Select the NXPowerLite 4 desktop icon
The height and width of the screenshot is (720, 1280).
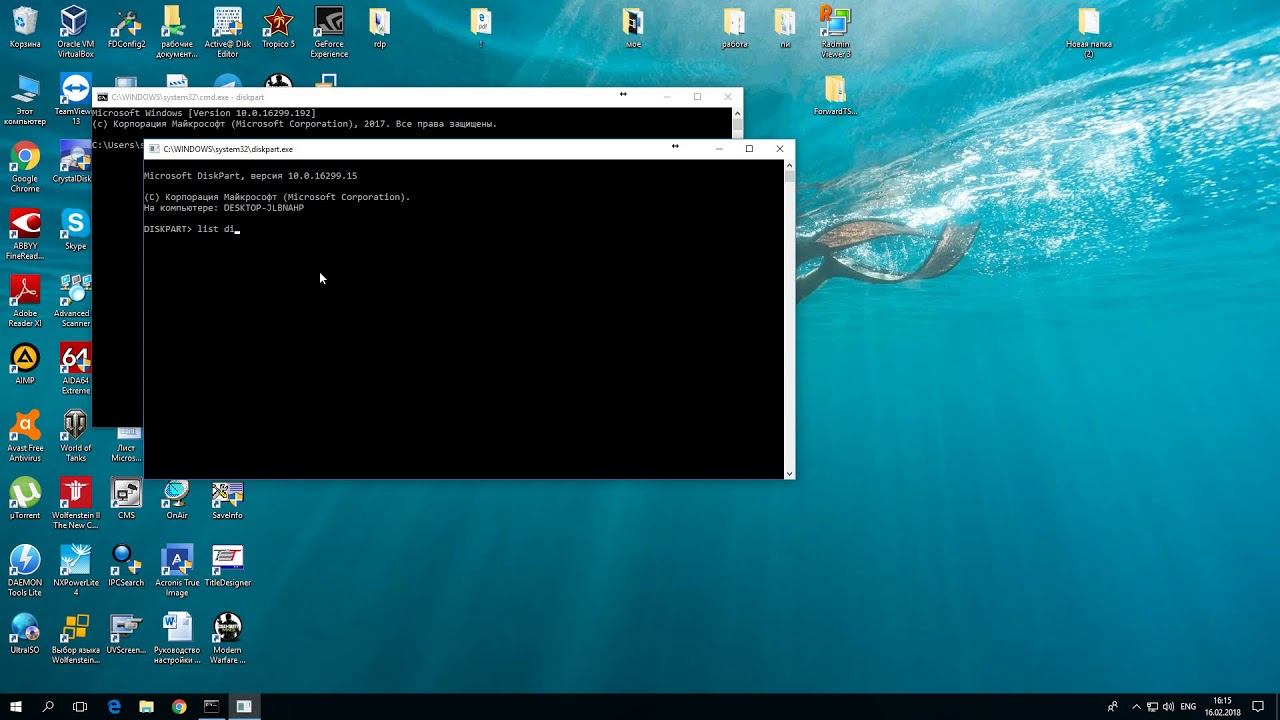point(75,571)
